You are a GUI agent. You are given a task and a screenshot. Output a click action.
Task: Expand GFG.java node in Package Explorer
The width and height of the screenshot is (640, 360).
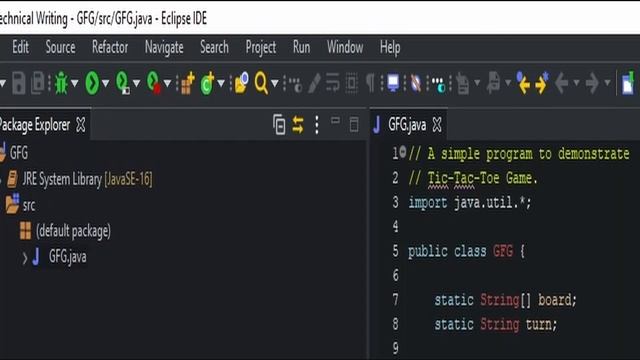pos(25,258)
